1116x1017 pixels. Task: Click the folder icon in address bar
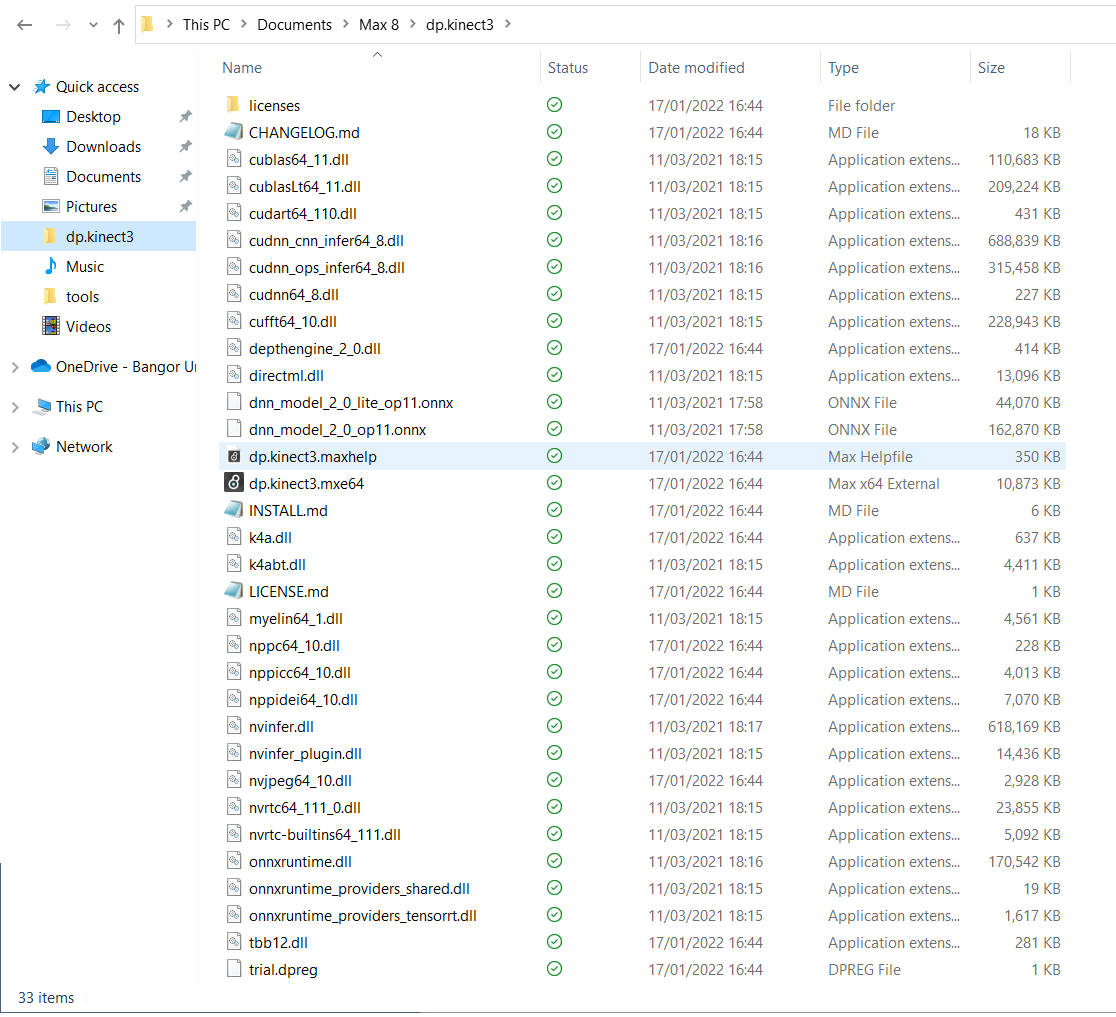pyautogui.click(x=147, y=24)
